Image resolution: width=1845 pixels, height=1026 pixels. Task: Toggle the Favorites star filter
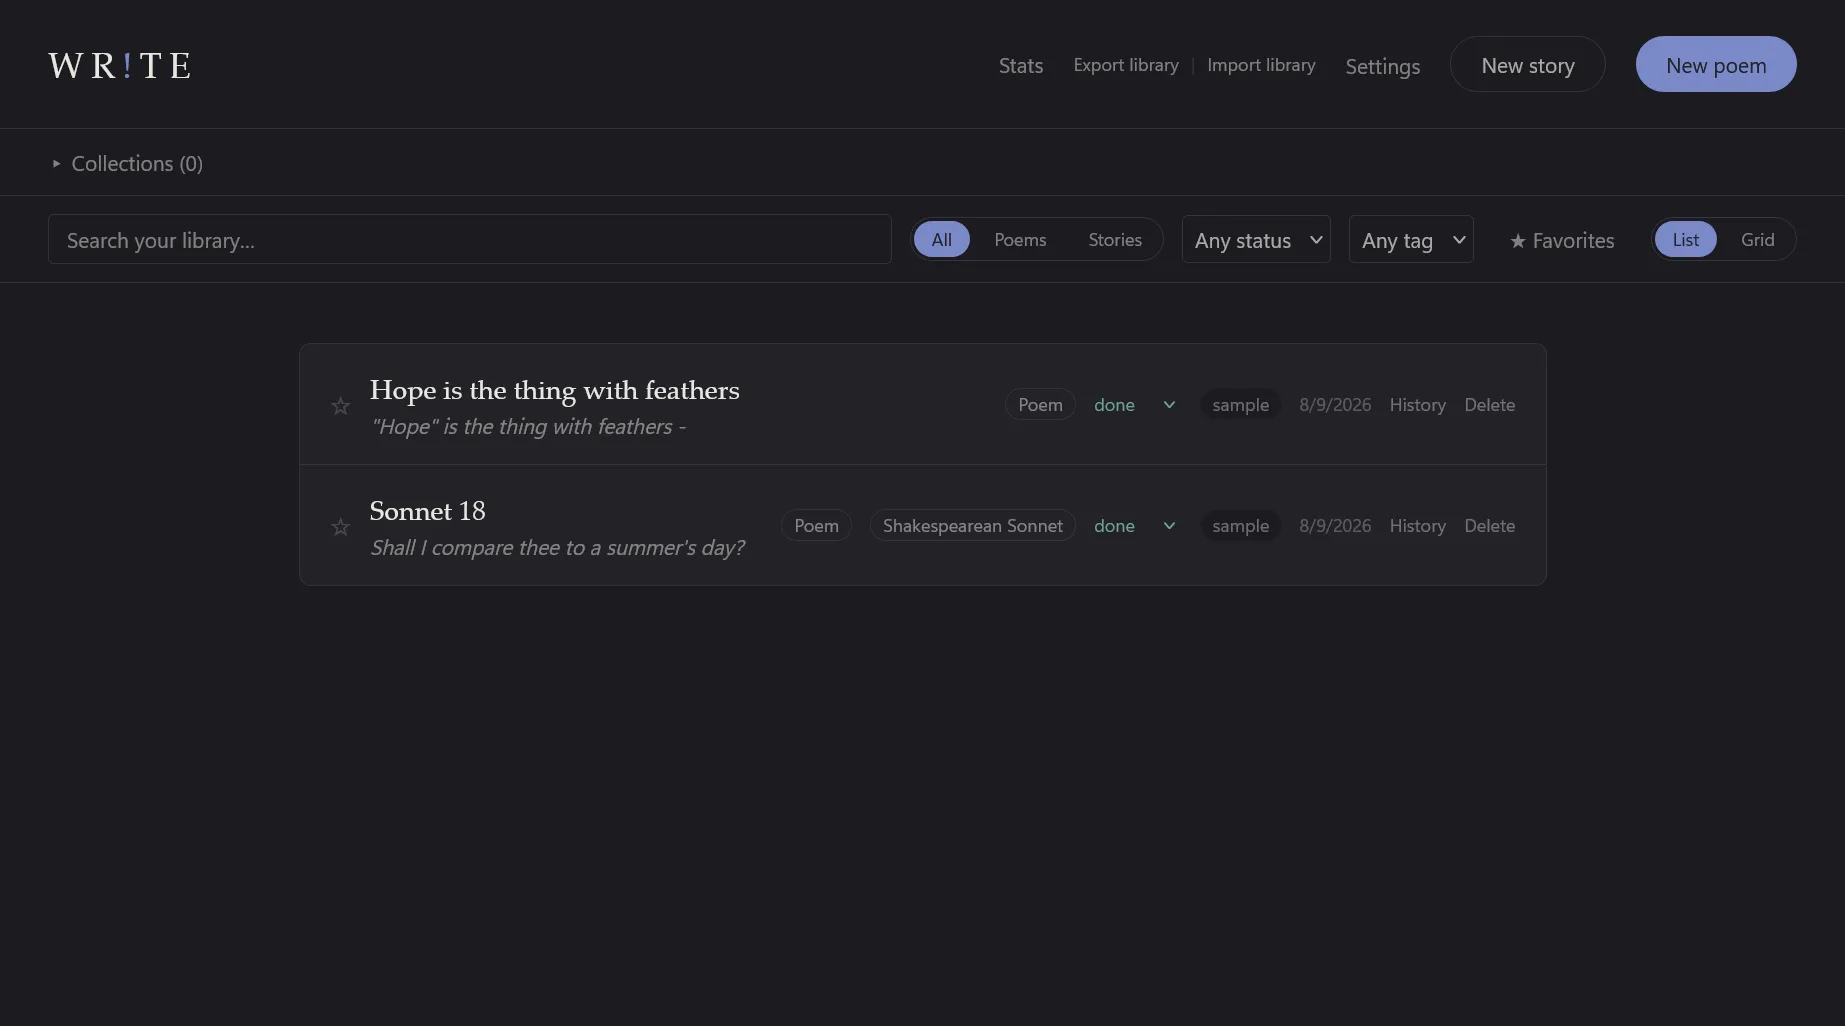pos(1561,240)
